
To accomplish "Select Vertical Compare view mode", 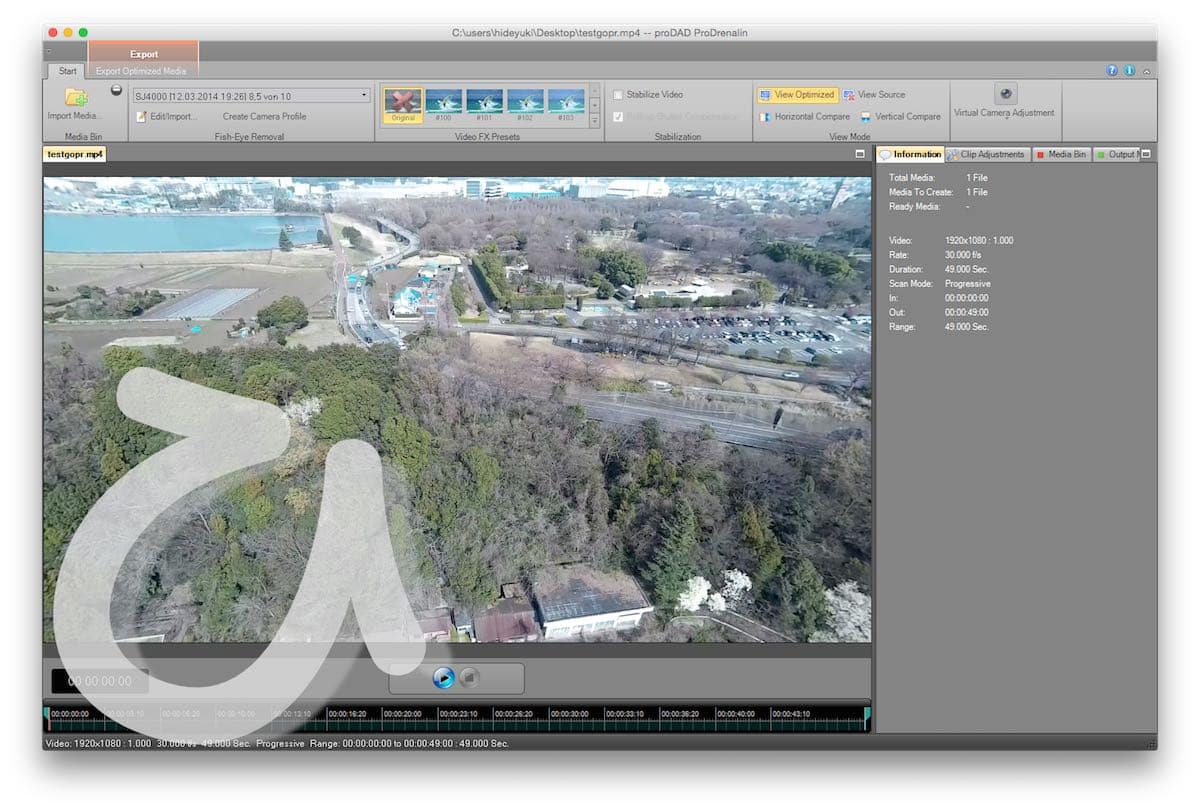I will (x=900, y=117).
